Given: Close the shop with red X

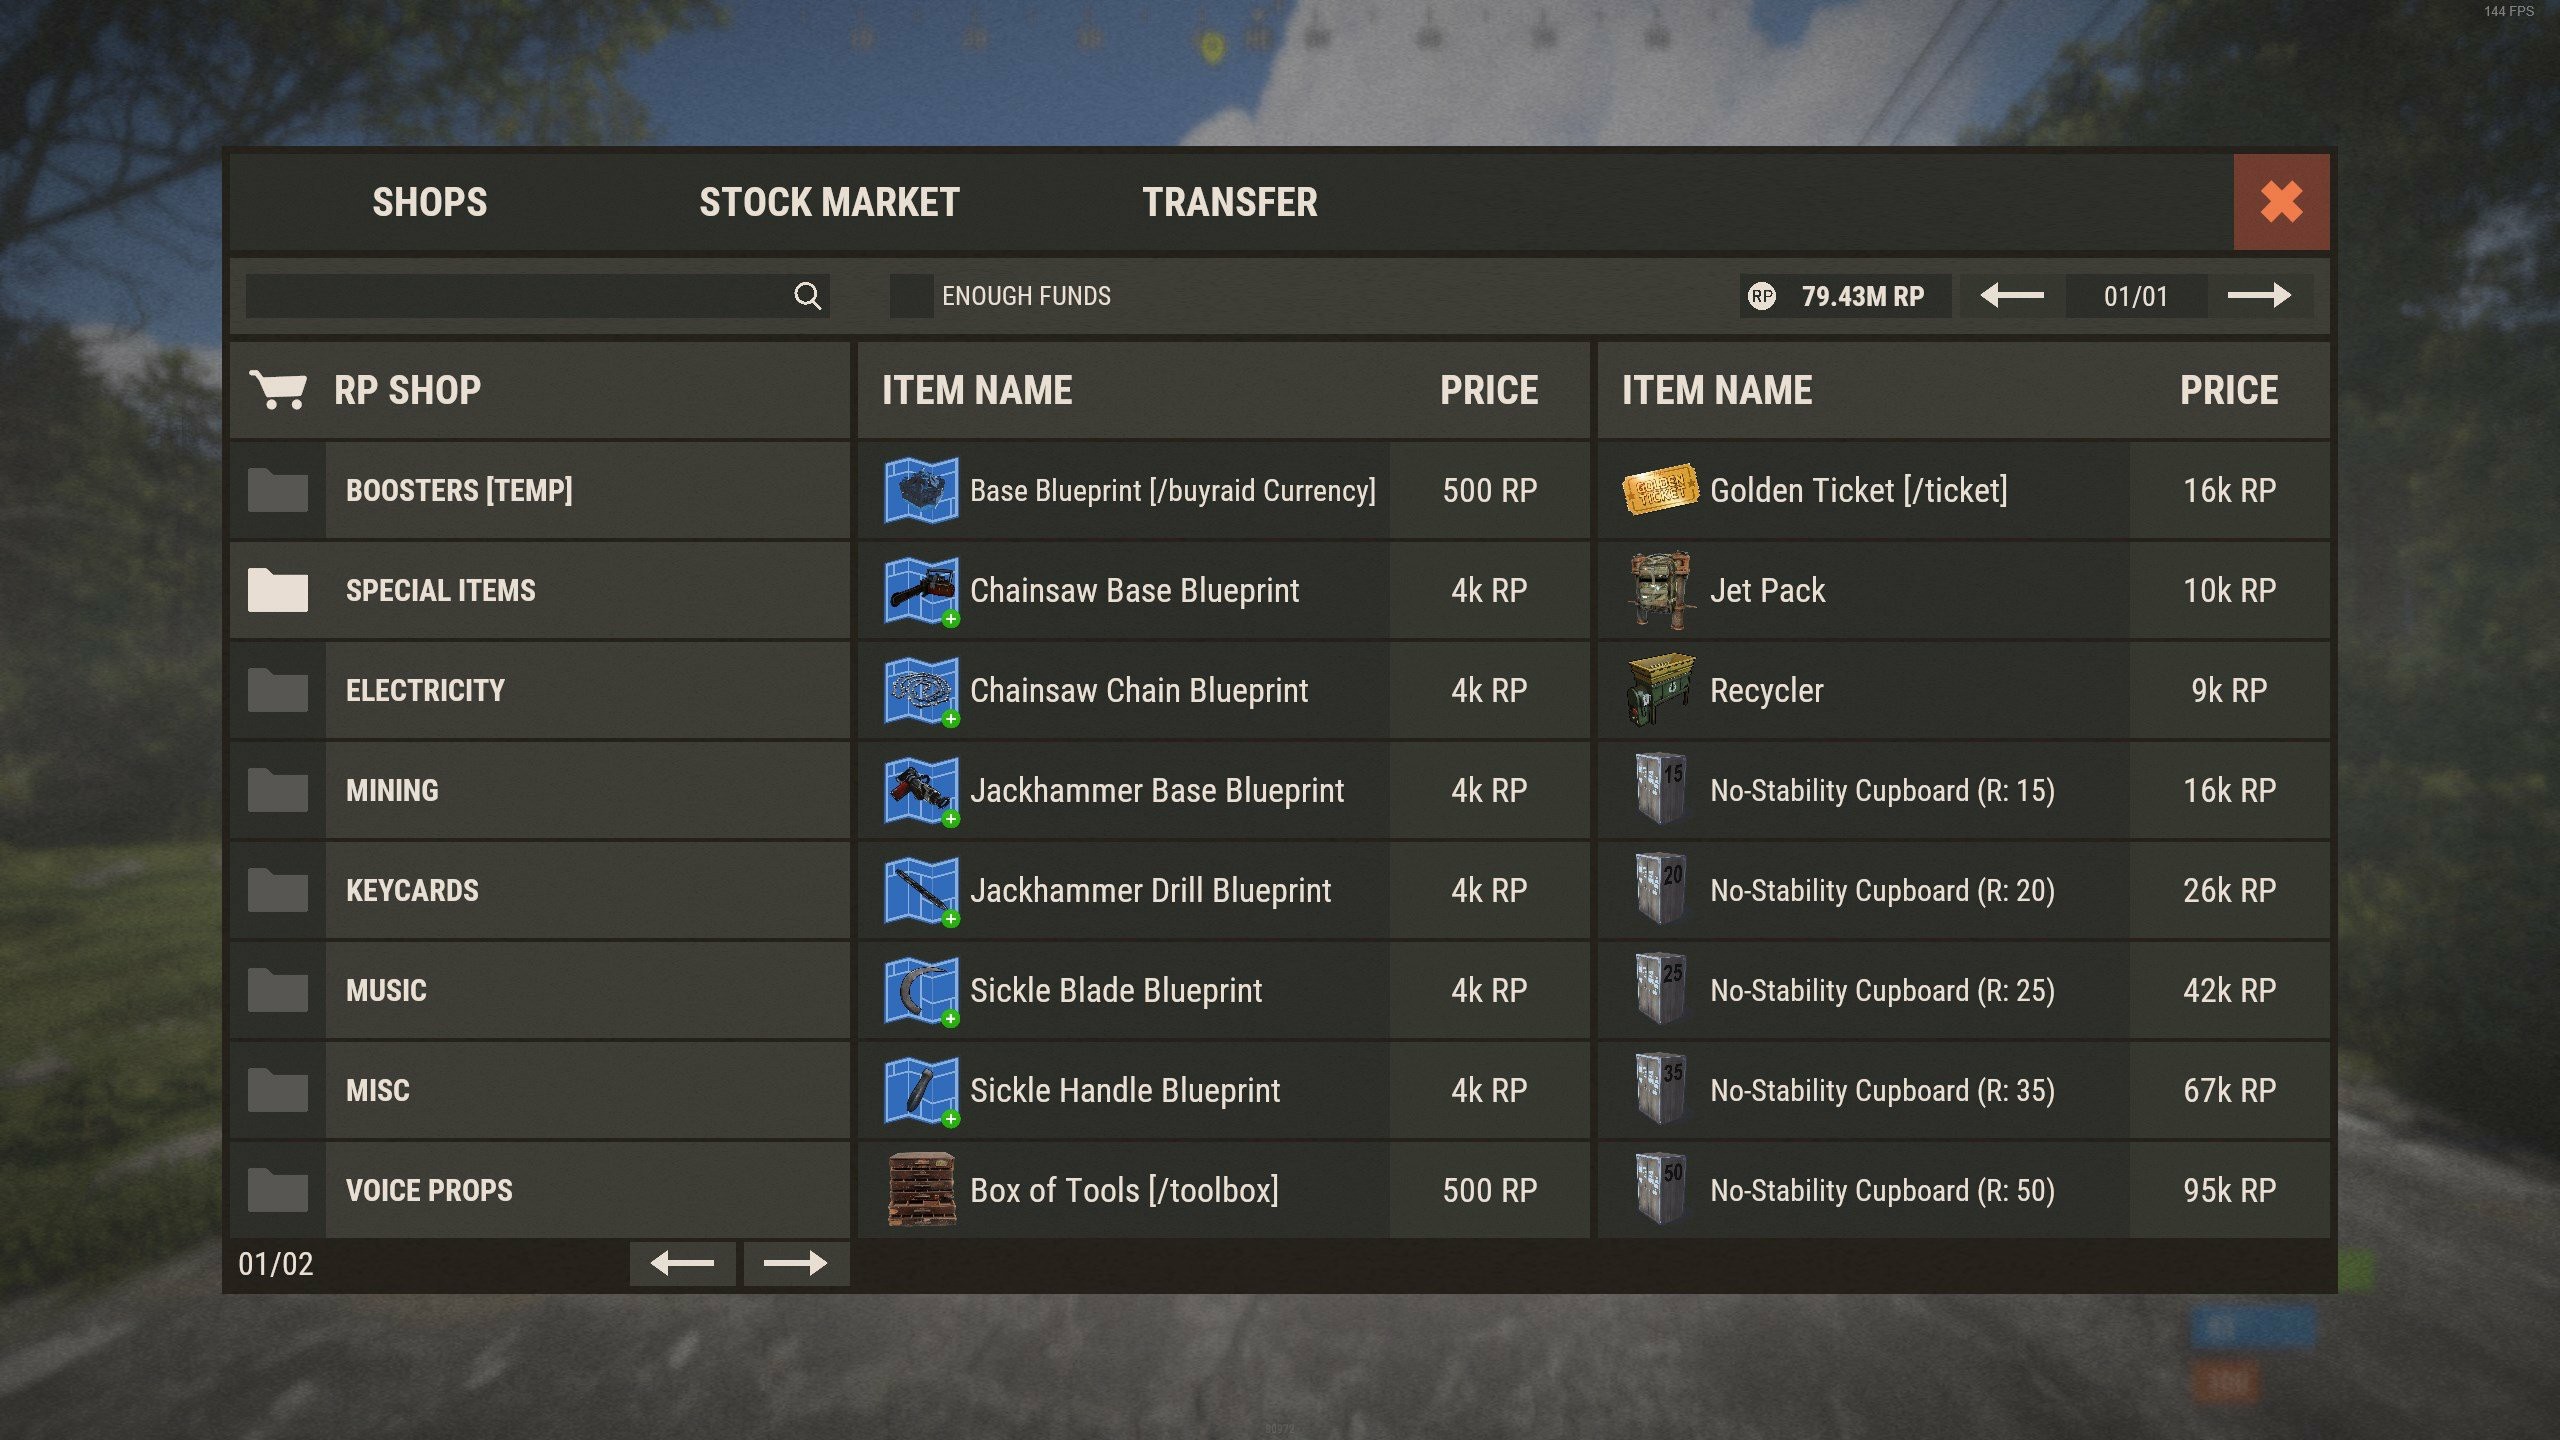Looking at the screenshot, I should click(x=2281, y=202).
